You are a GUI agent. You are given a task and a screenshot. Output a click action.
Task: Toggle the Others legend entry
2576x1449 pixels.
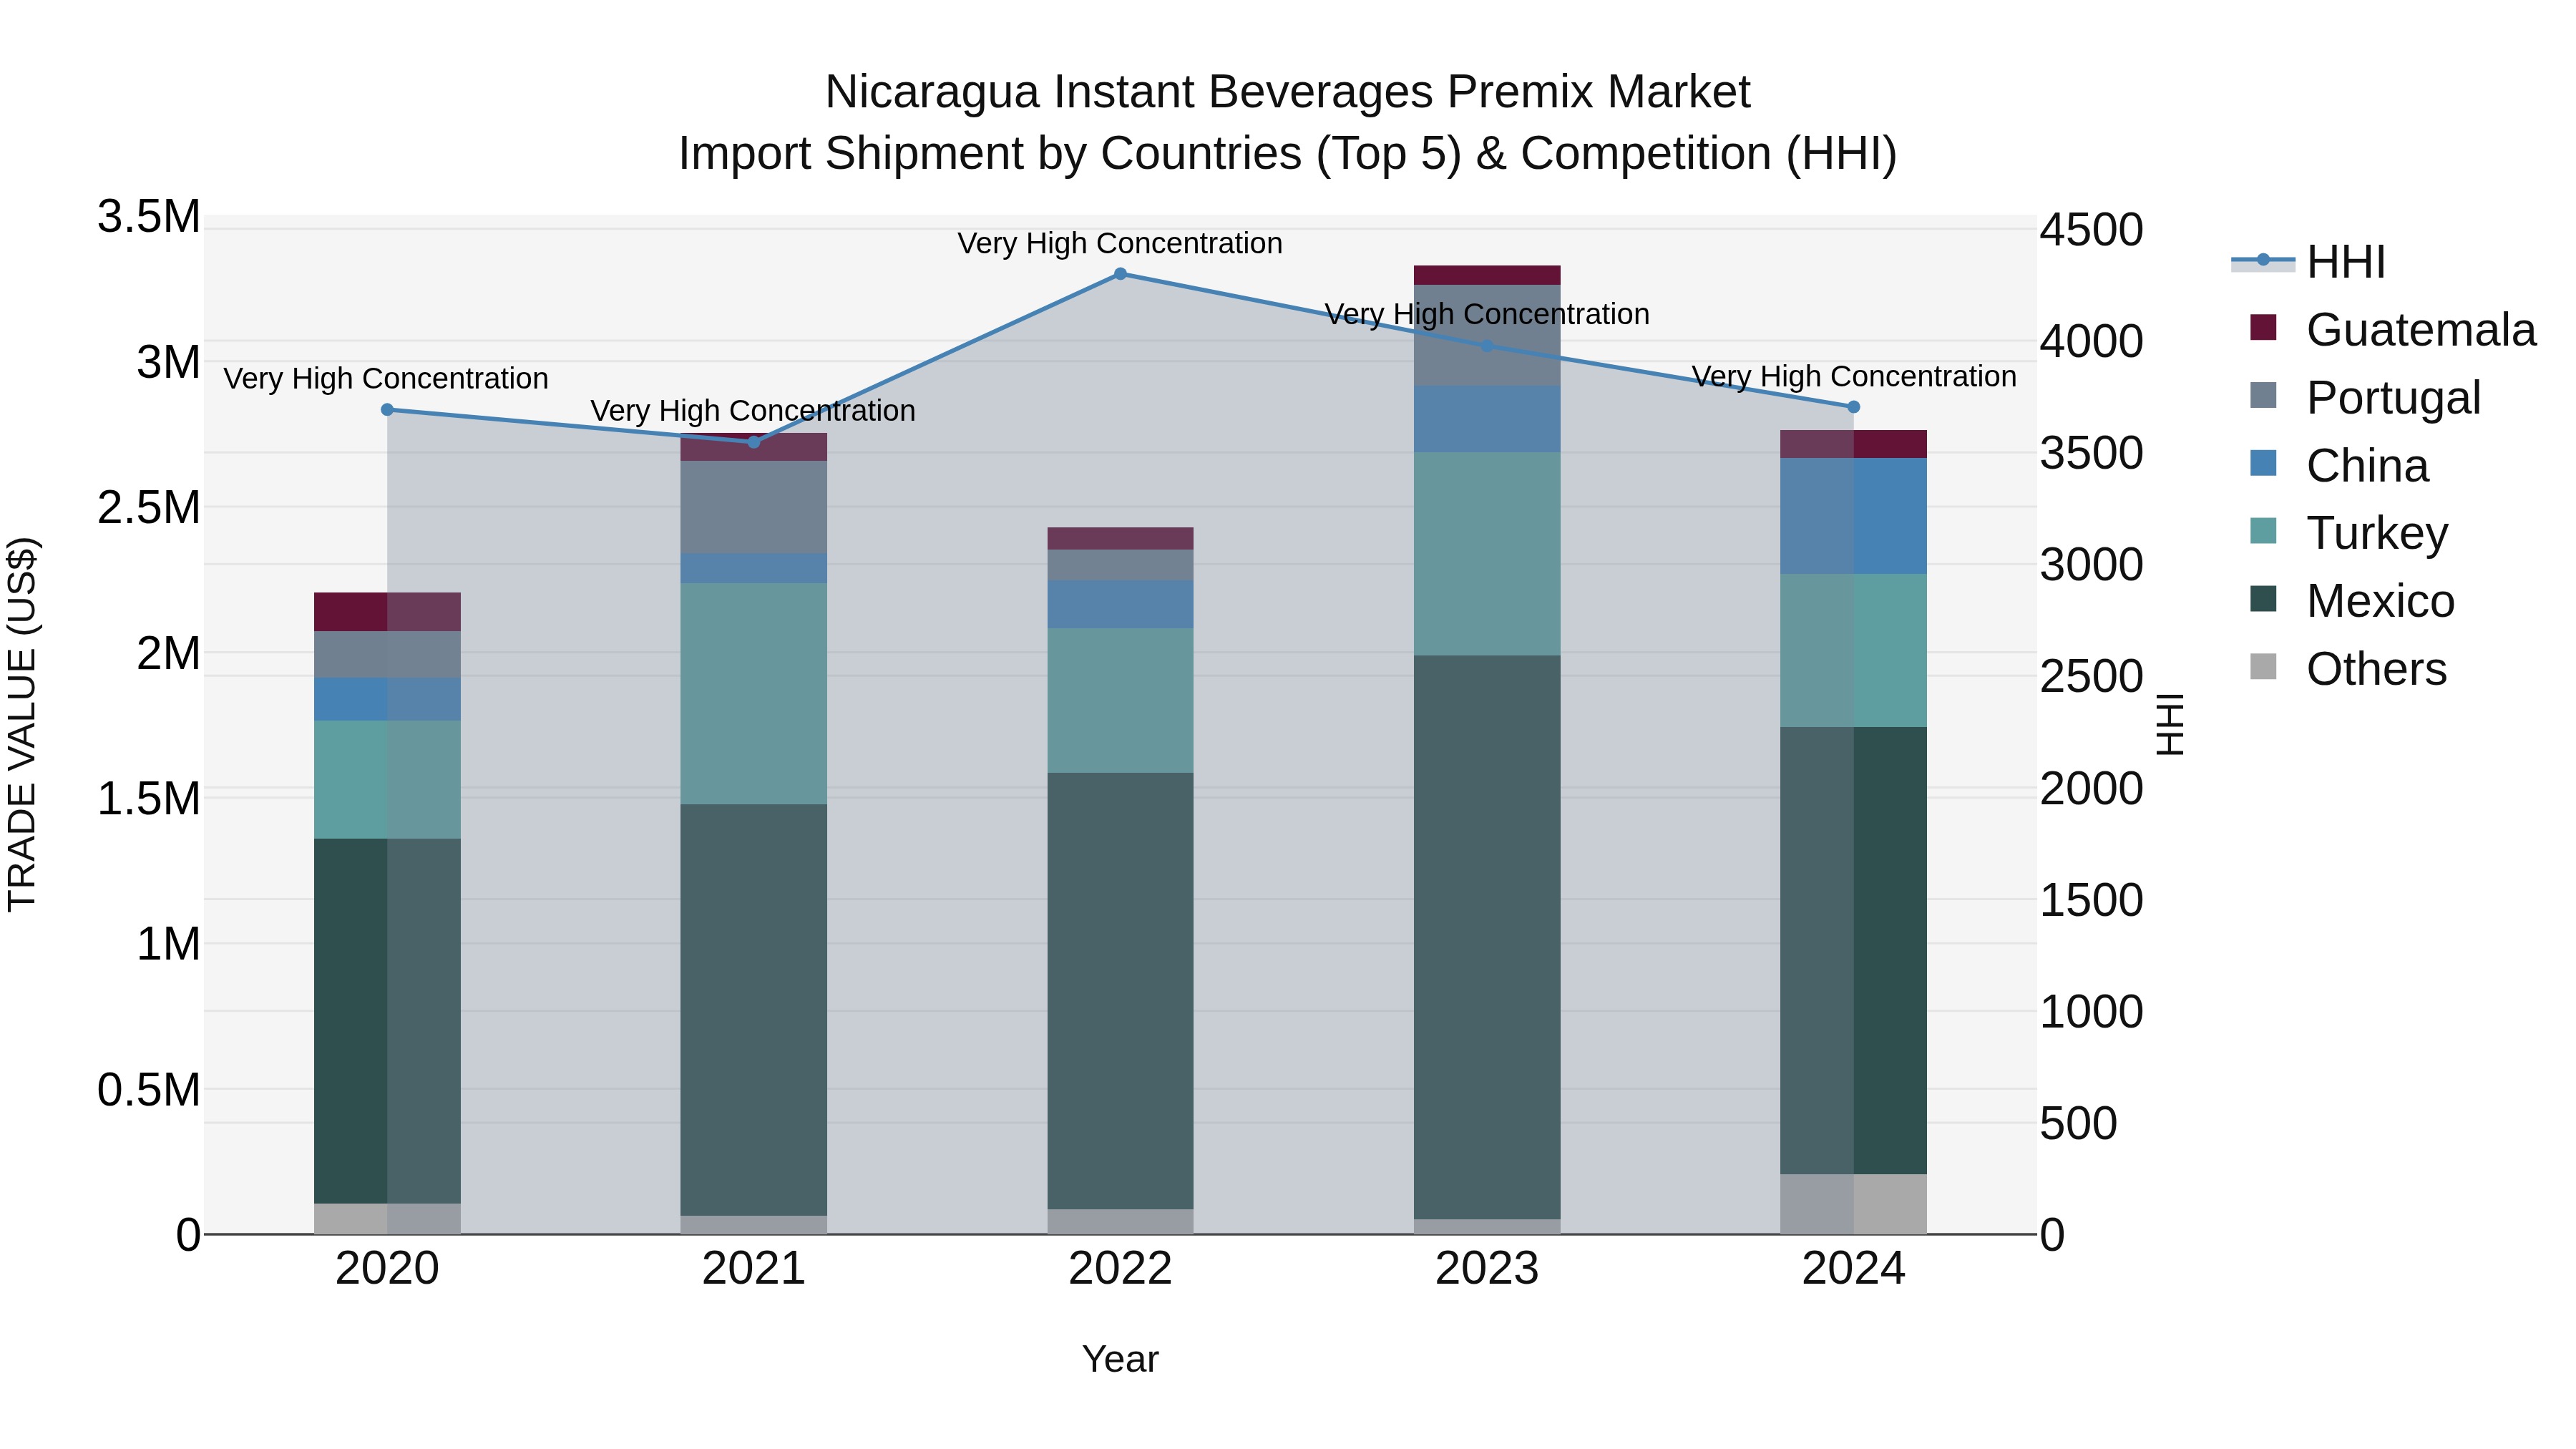pos(2348,669)
